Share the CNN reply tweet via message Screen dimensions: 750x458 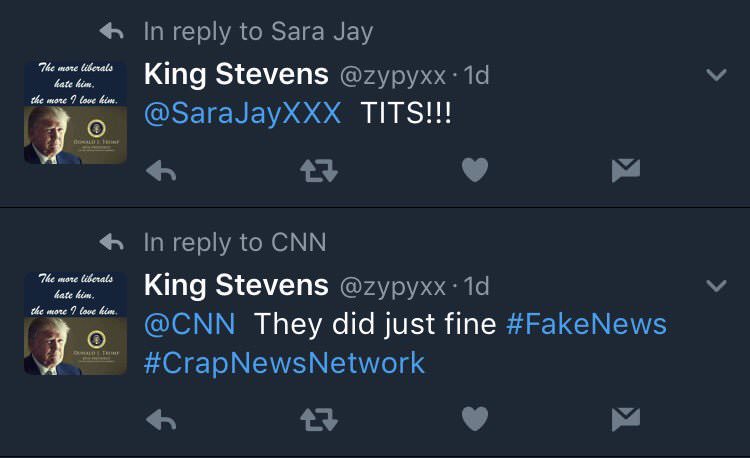pyautogui.click(x=625, y=420)
